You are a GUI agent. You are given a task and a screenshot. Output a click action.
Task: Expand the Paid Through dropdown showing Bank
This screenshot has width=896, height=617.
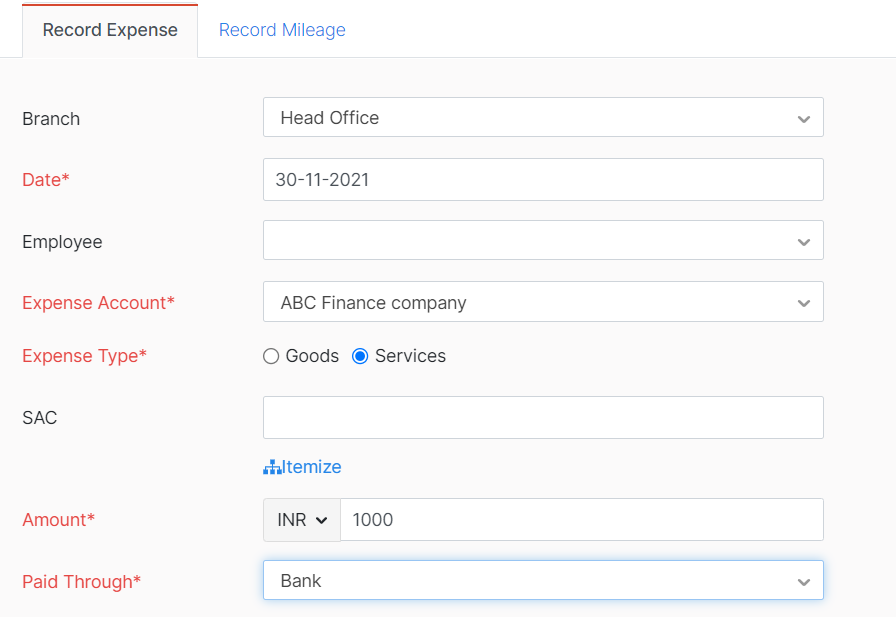point(542,581)
